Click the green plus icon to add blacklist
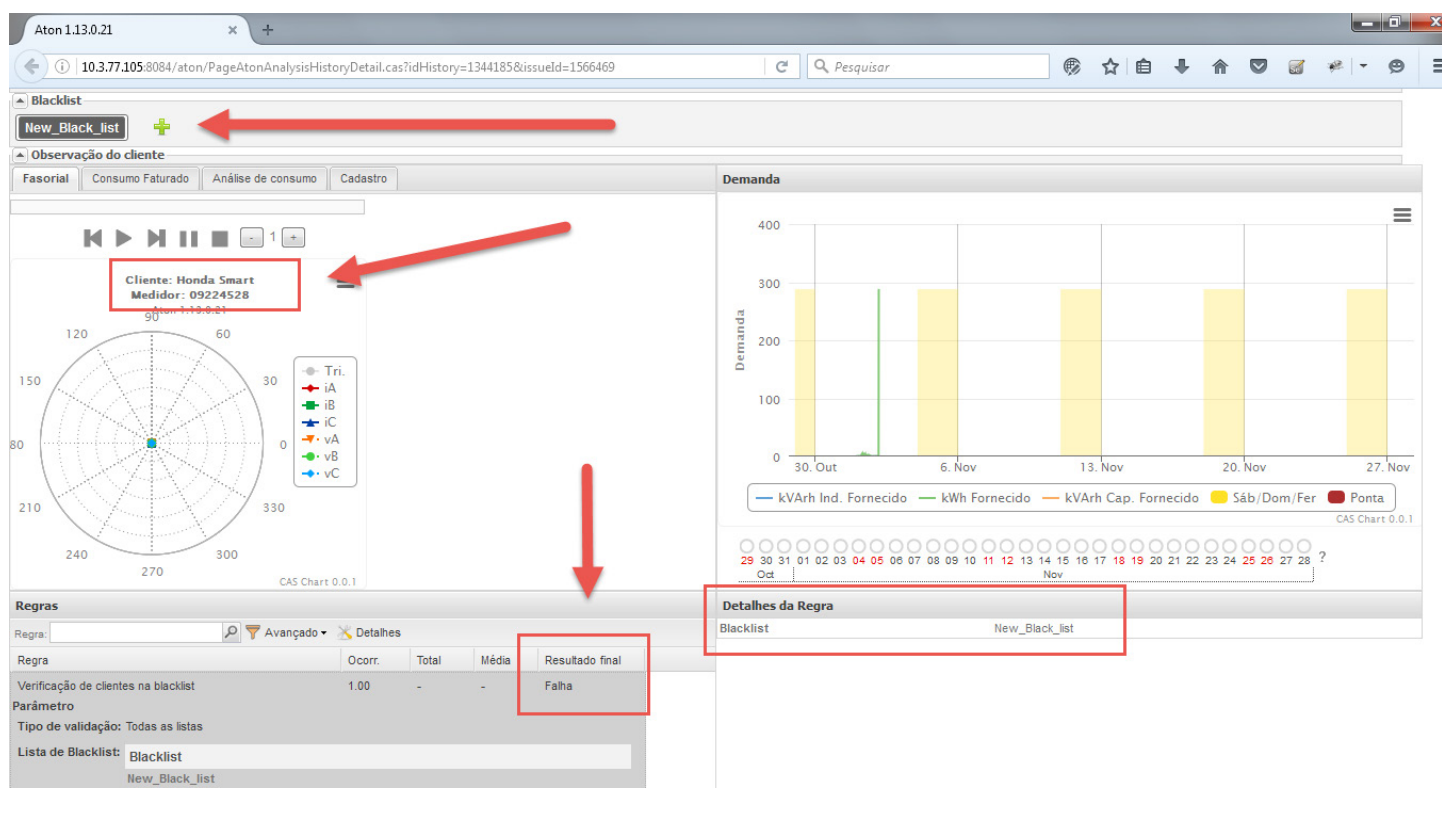The image size is (1442, 820). pos(162,127)
